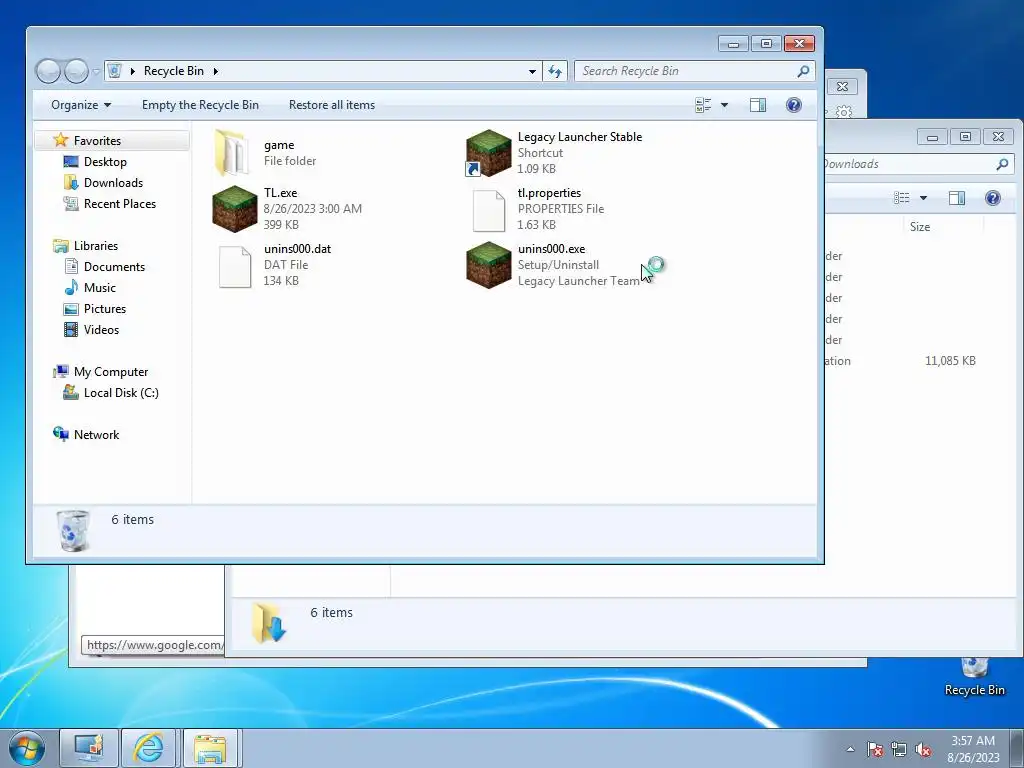The image size is (1024, 768).
Task: Open view dropdown in Downloads window
Action: pos(923,198)
